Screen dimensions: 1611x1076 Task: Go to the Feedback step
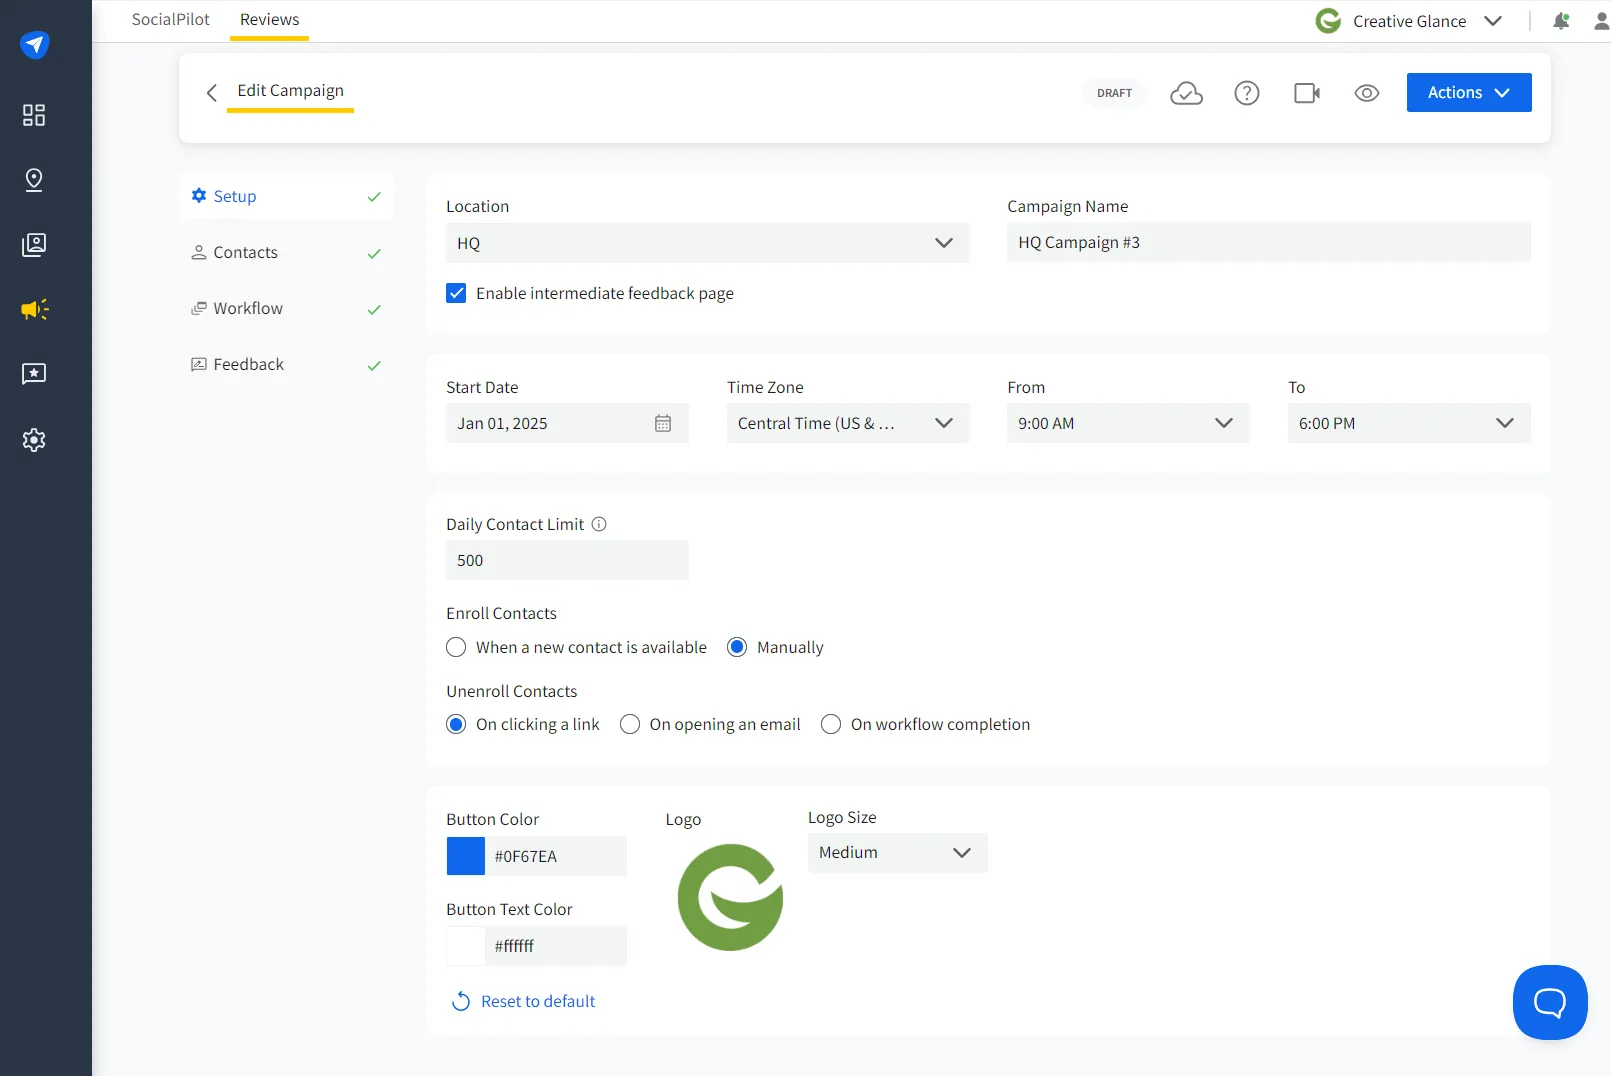pyautogui.click(x=248, y=364)
